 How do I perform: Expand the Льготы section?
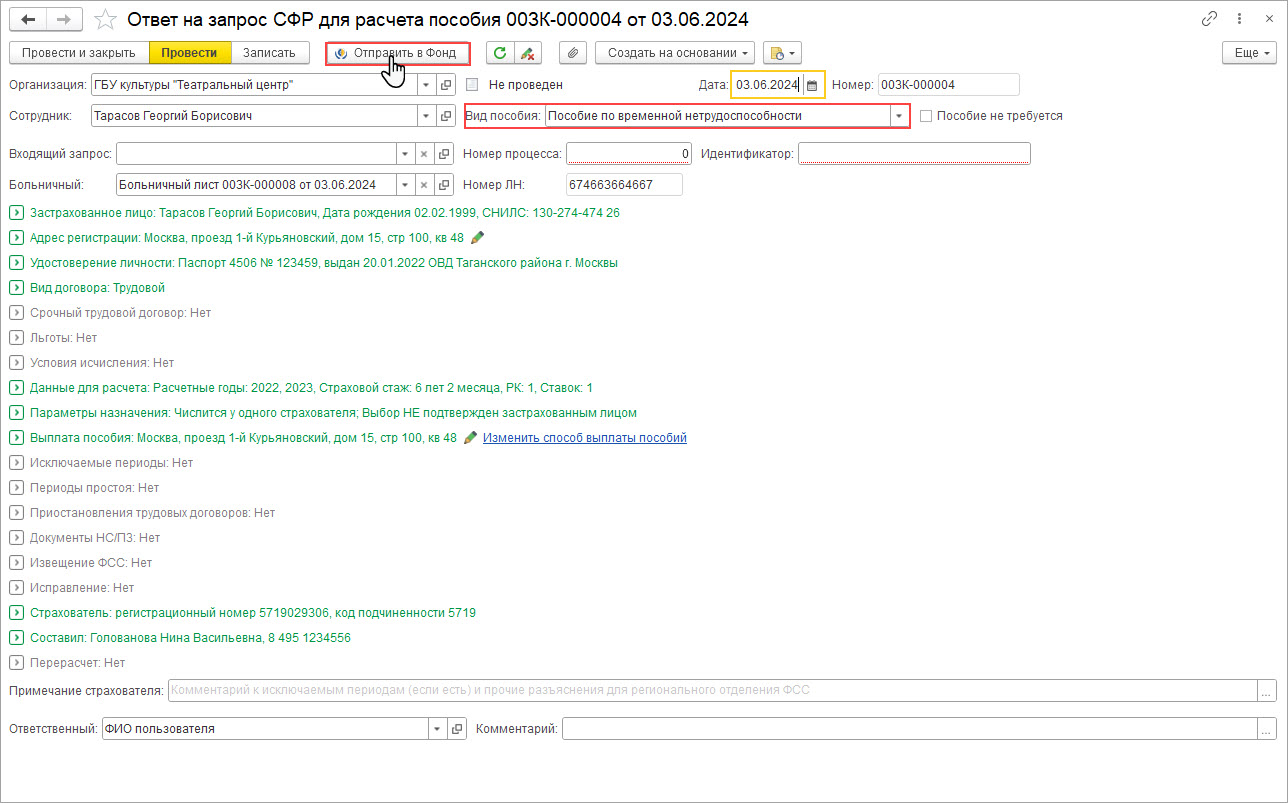(x=16, y=338)
